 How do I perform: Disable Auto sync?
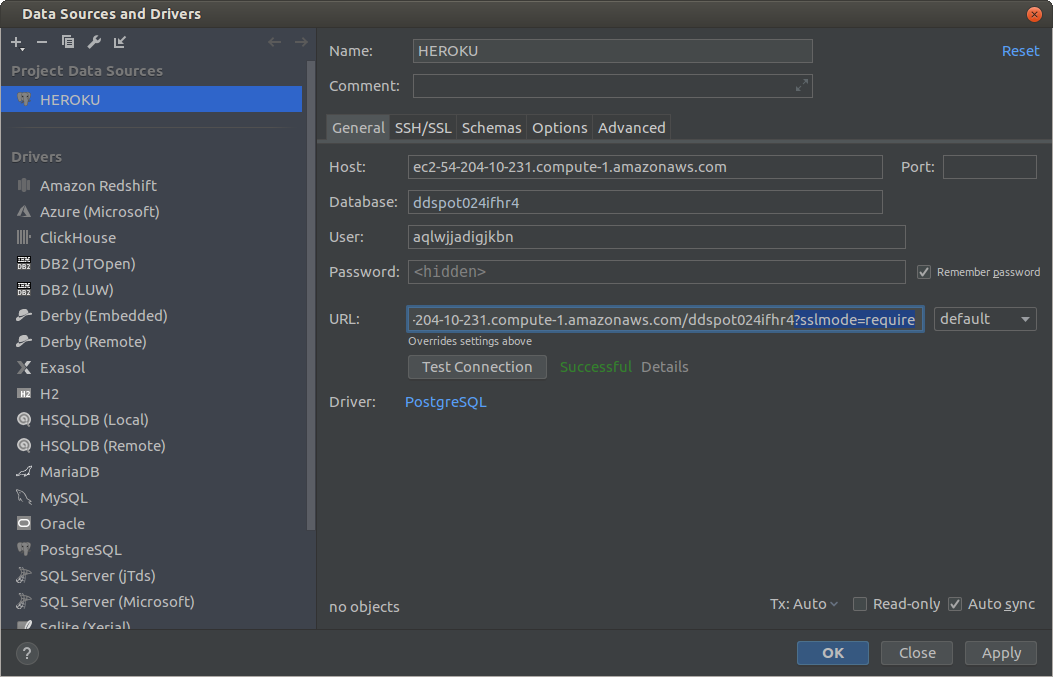954,603
